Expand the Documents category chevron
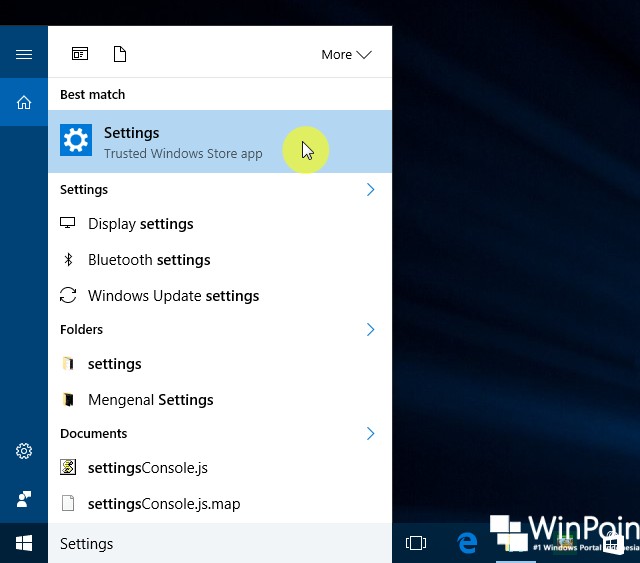The width and height of the screenshot is (640, 563). pos(370,434)
